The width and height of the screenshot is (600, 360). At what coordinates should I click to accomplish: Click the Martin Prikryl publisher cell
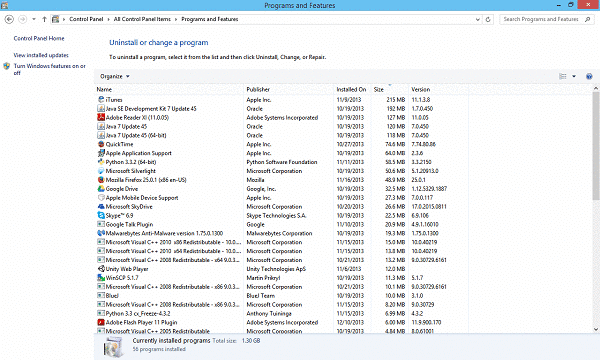263,278
